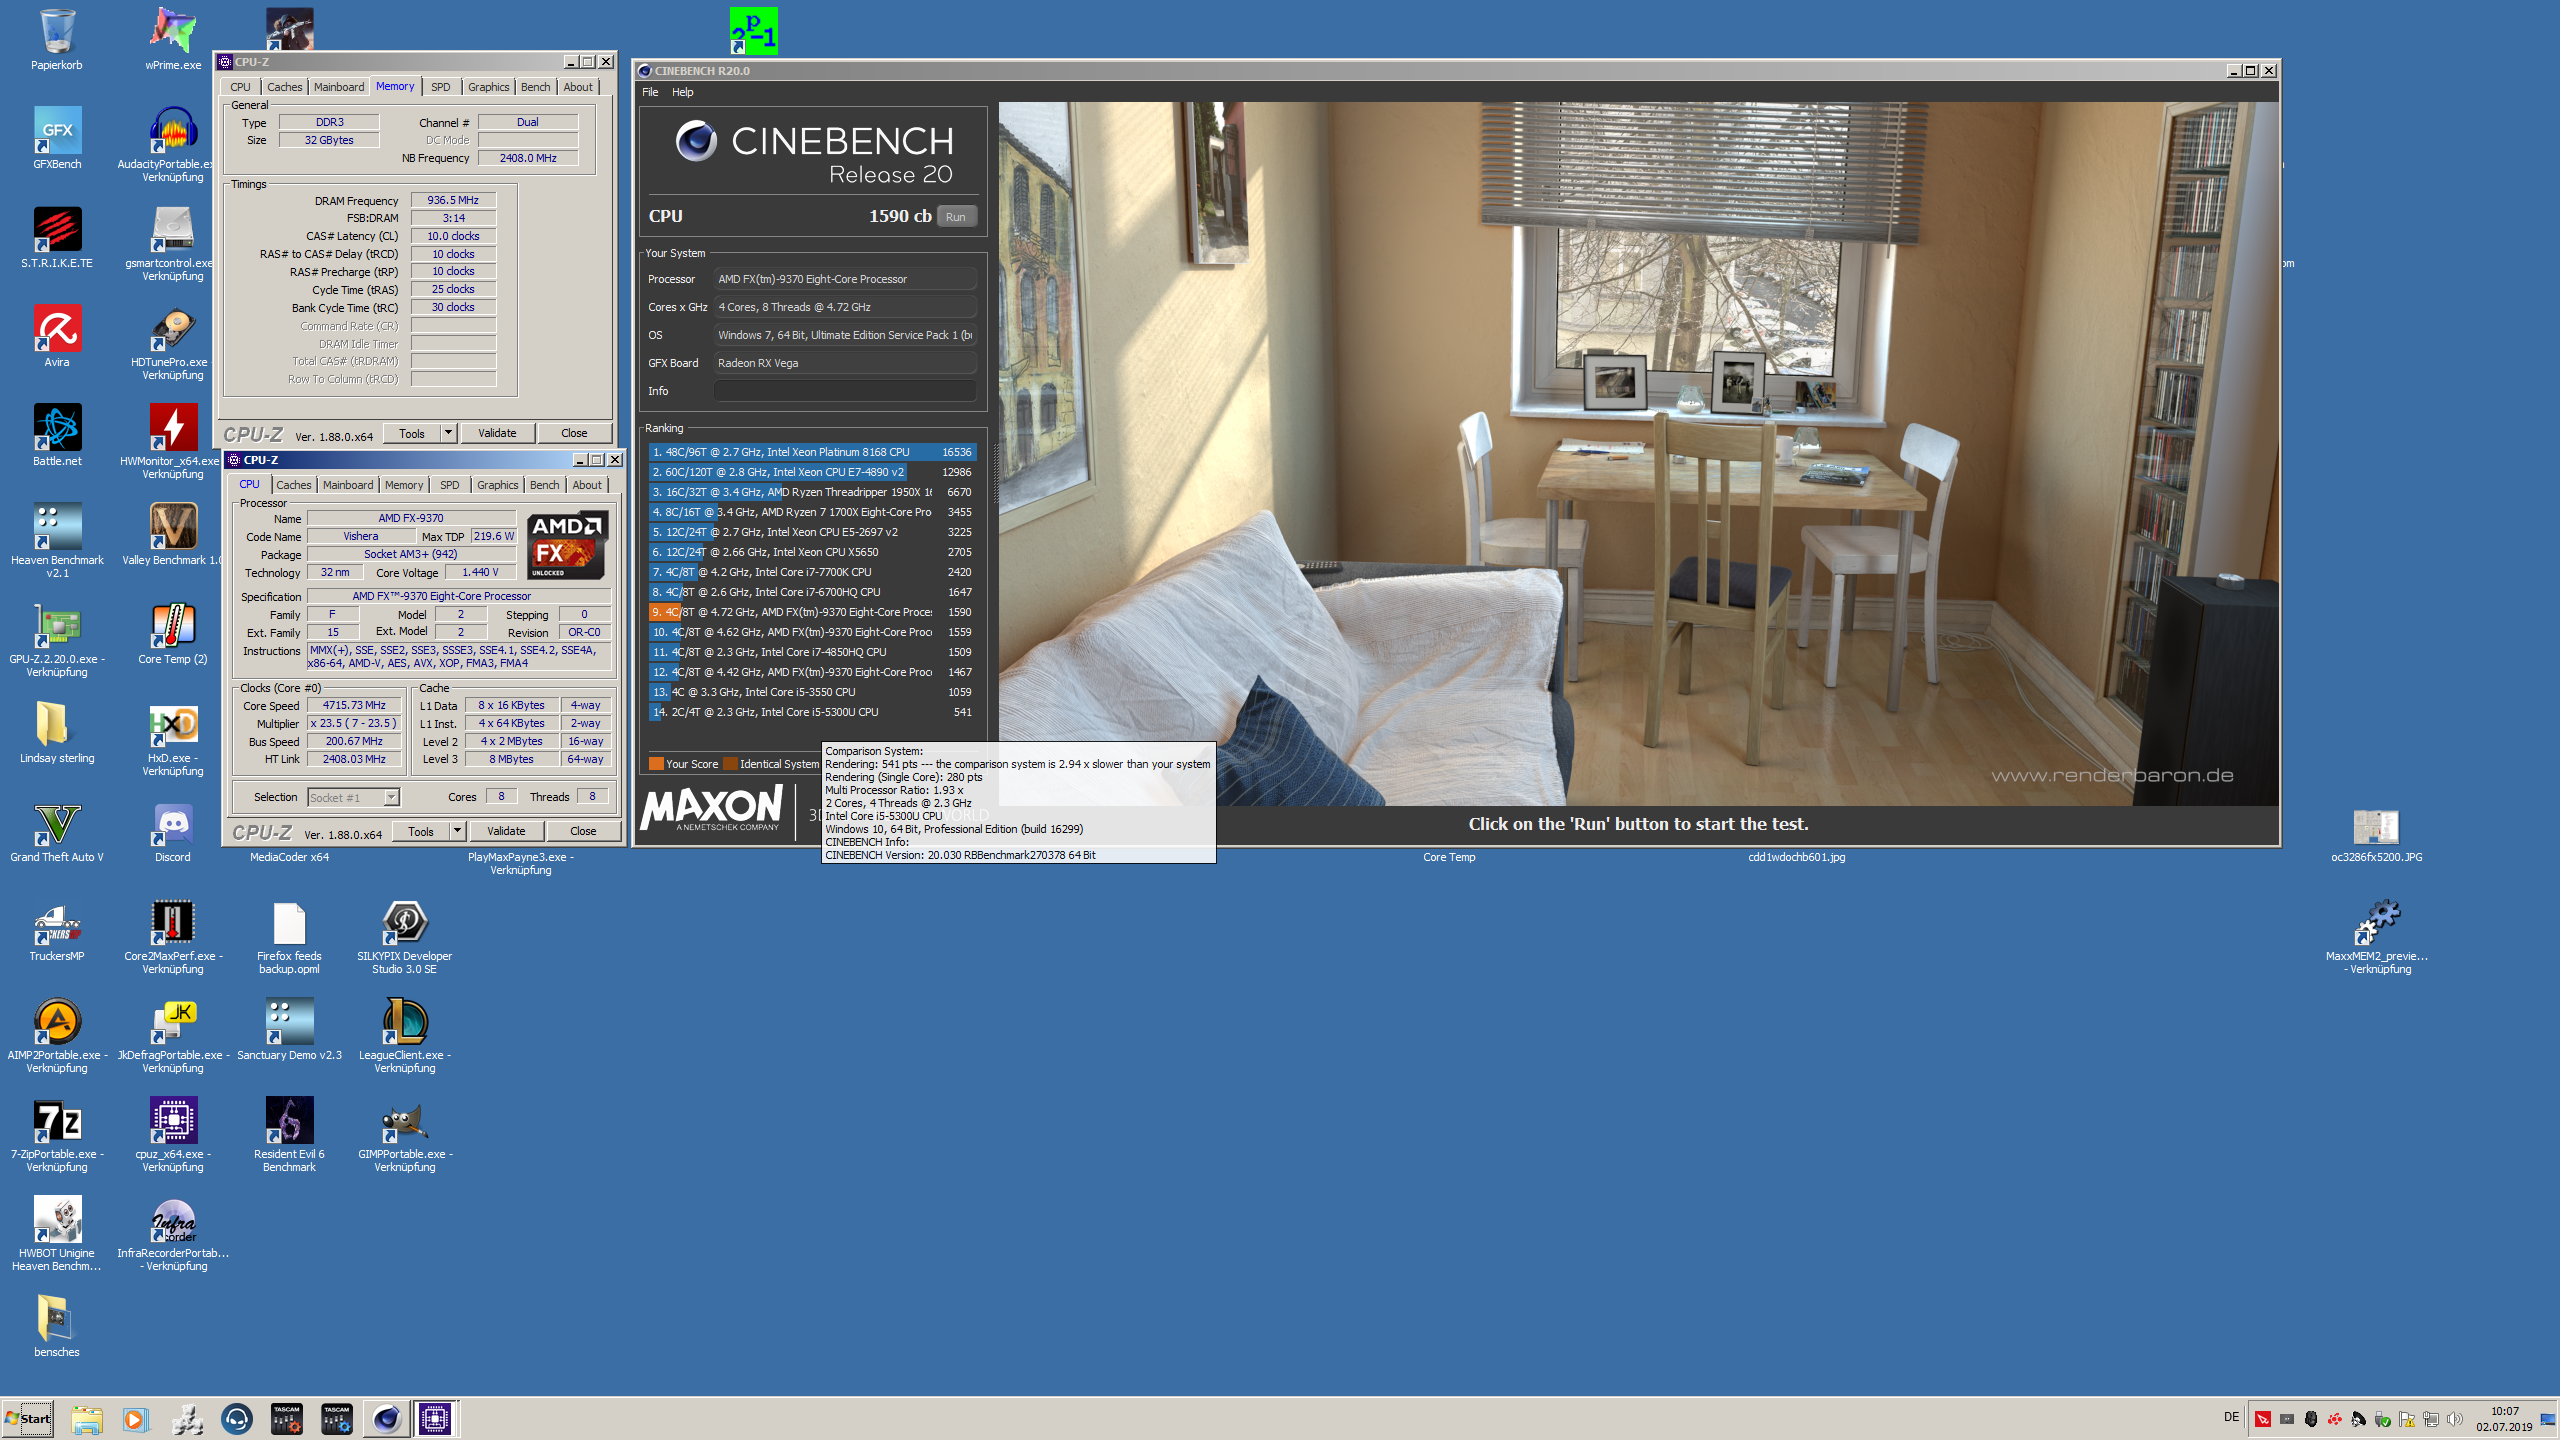Select ranking row Intel Core i7-7700K

[812, 572]
